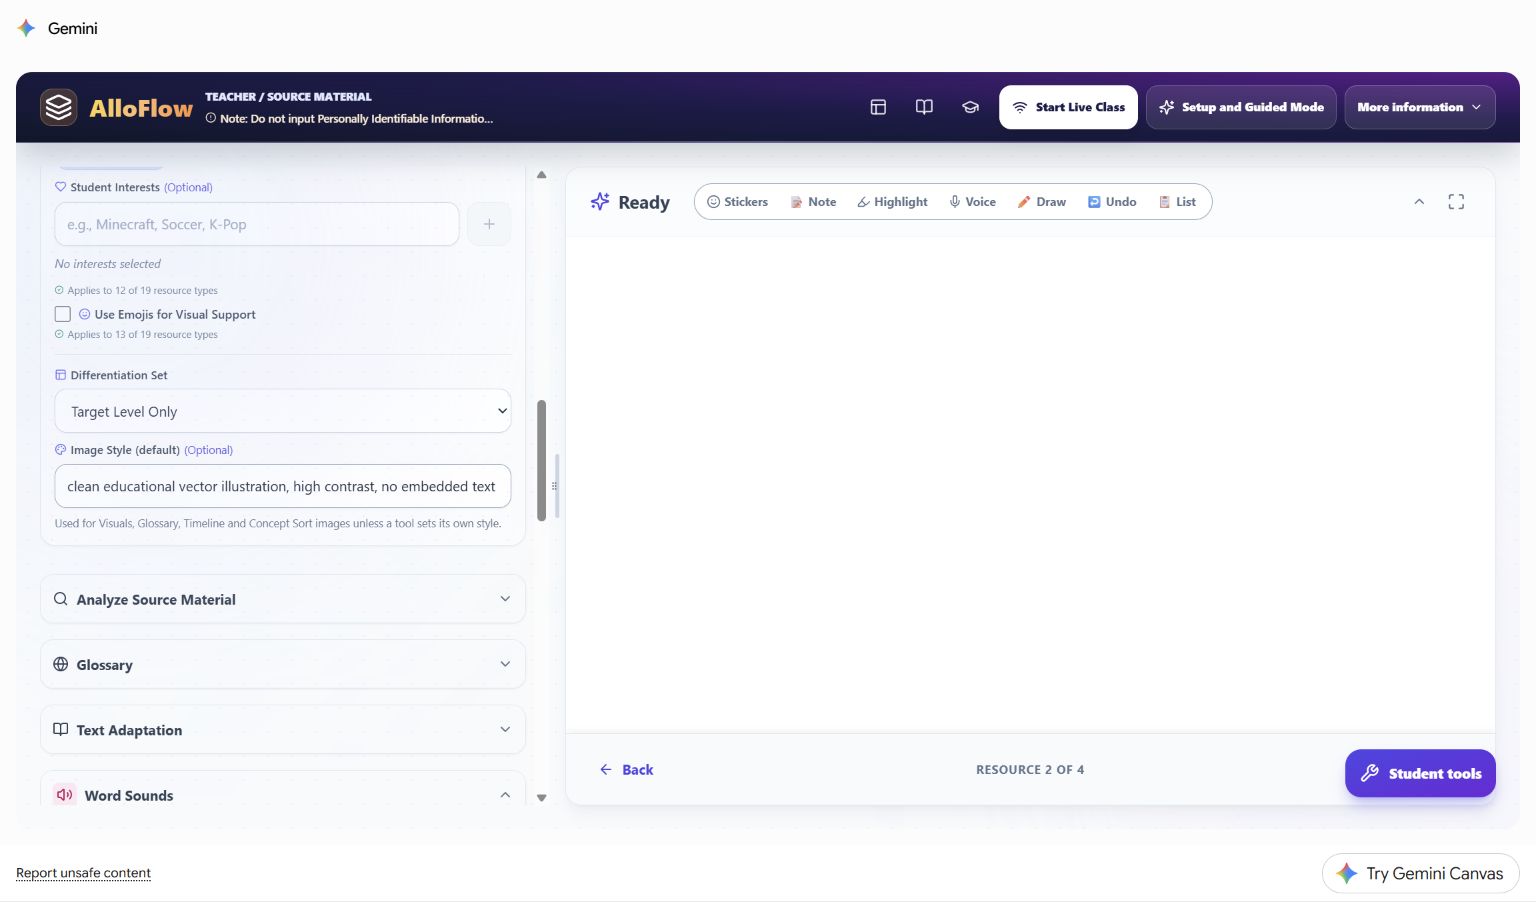The width and height of the screenshot is (1536, 902).
Task: Click the left panel vertical scrollbar
Action: 542,460
